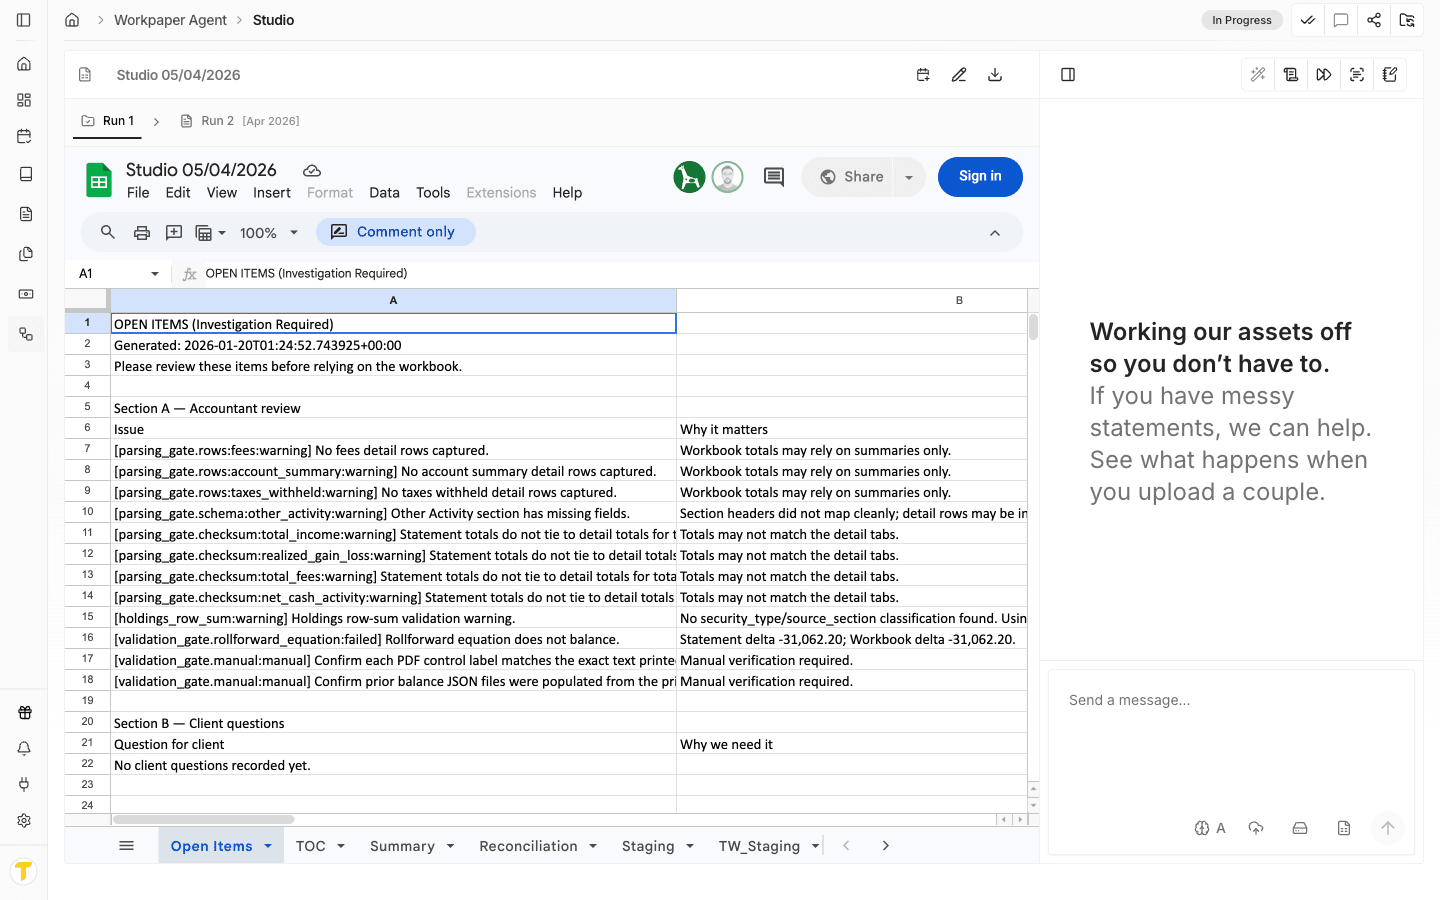Click the cloud upload icon in chat
The height and width of the screenshot is (900, 1440).
click(1256, 828)
